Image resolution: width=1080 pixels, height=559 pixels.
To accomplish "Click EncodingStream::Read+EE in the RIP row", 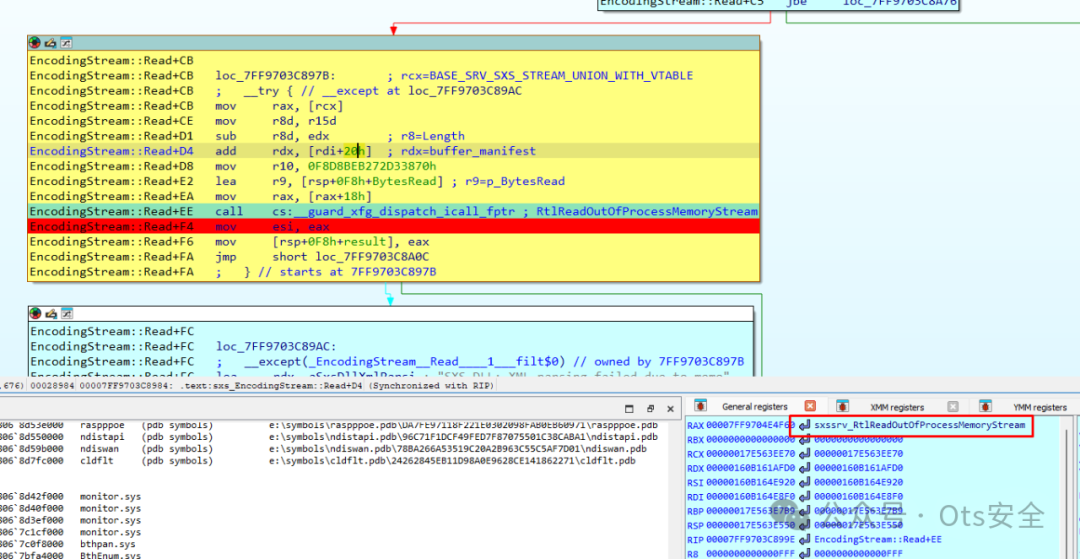I will click(878, 539).
